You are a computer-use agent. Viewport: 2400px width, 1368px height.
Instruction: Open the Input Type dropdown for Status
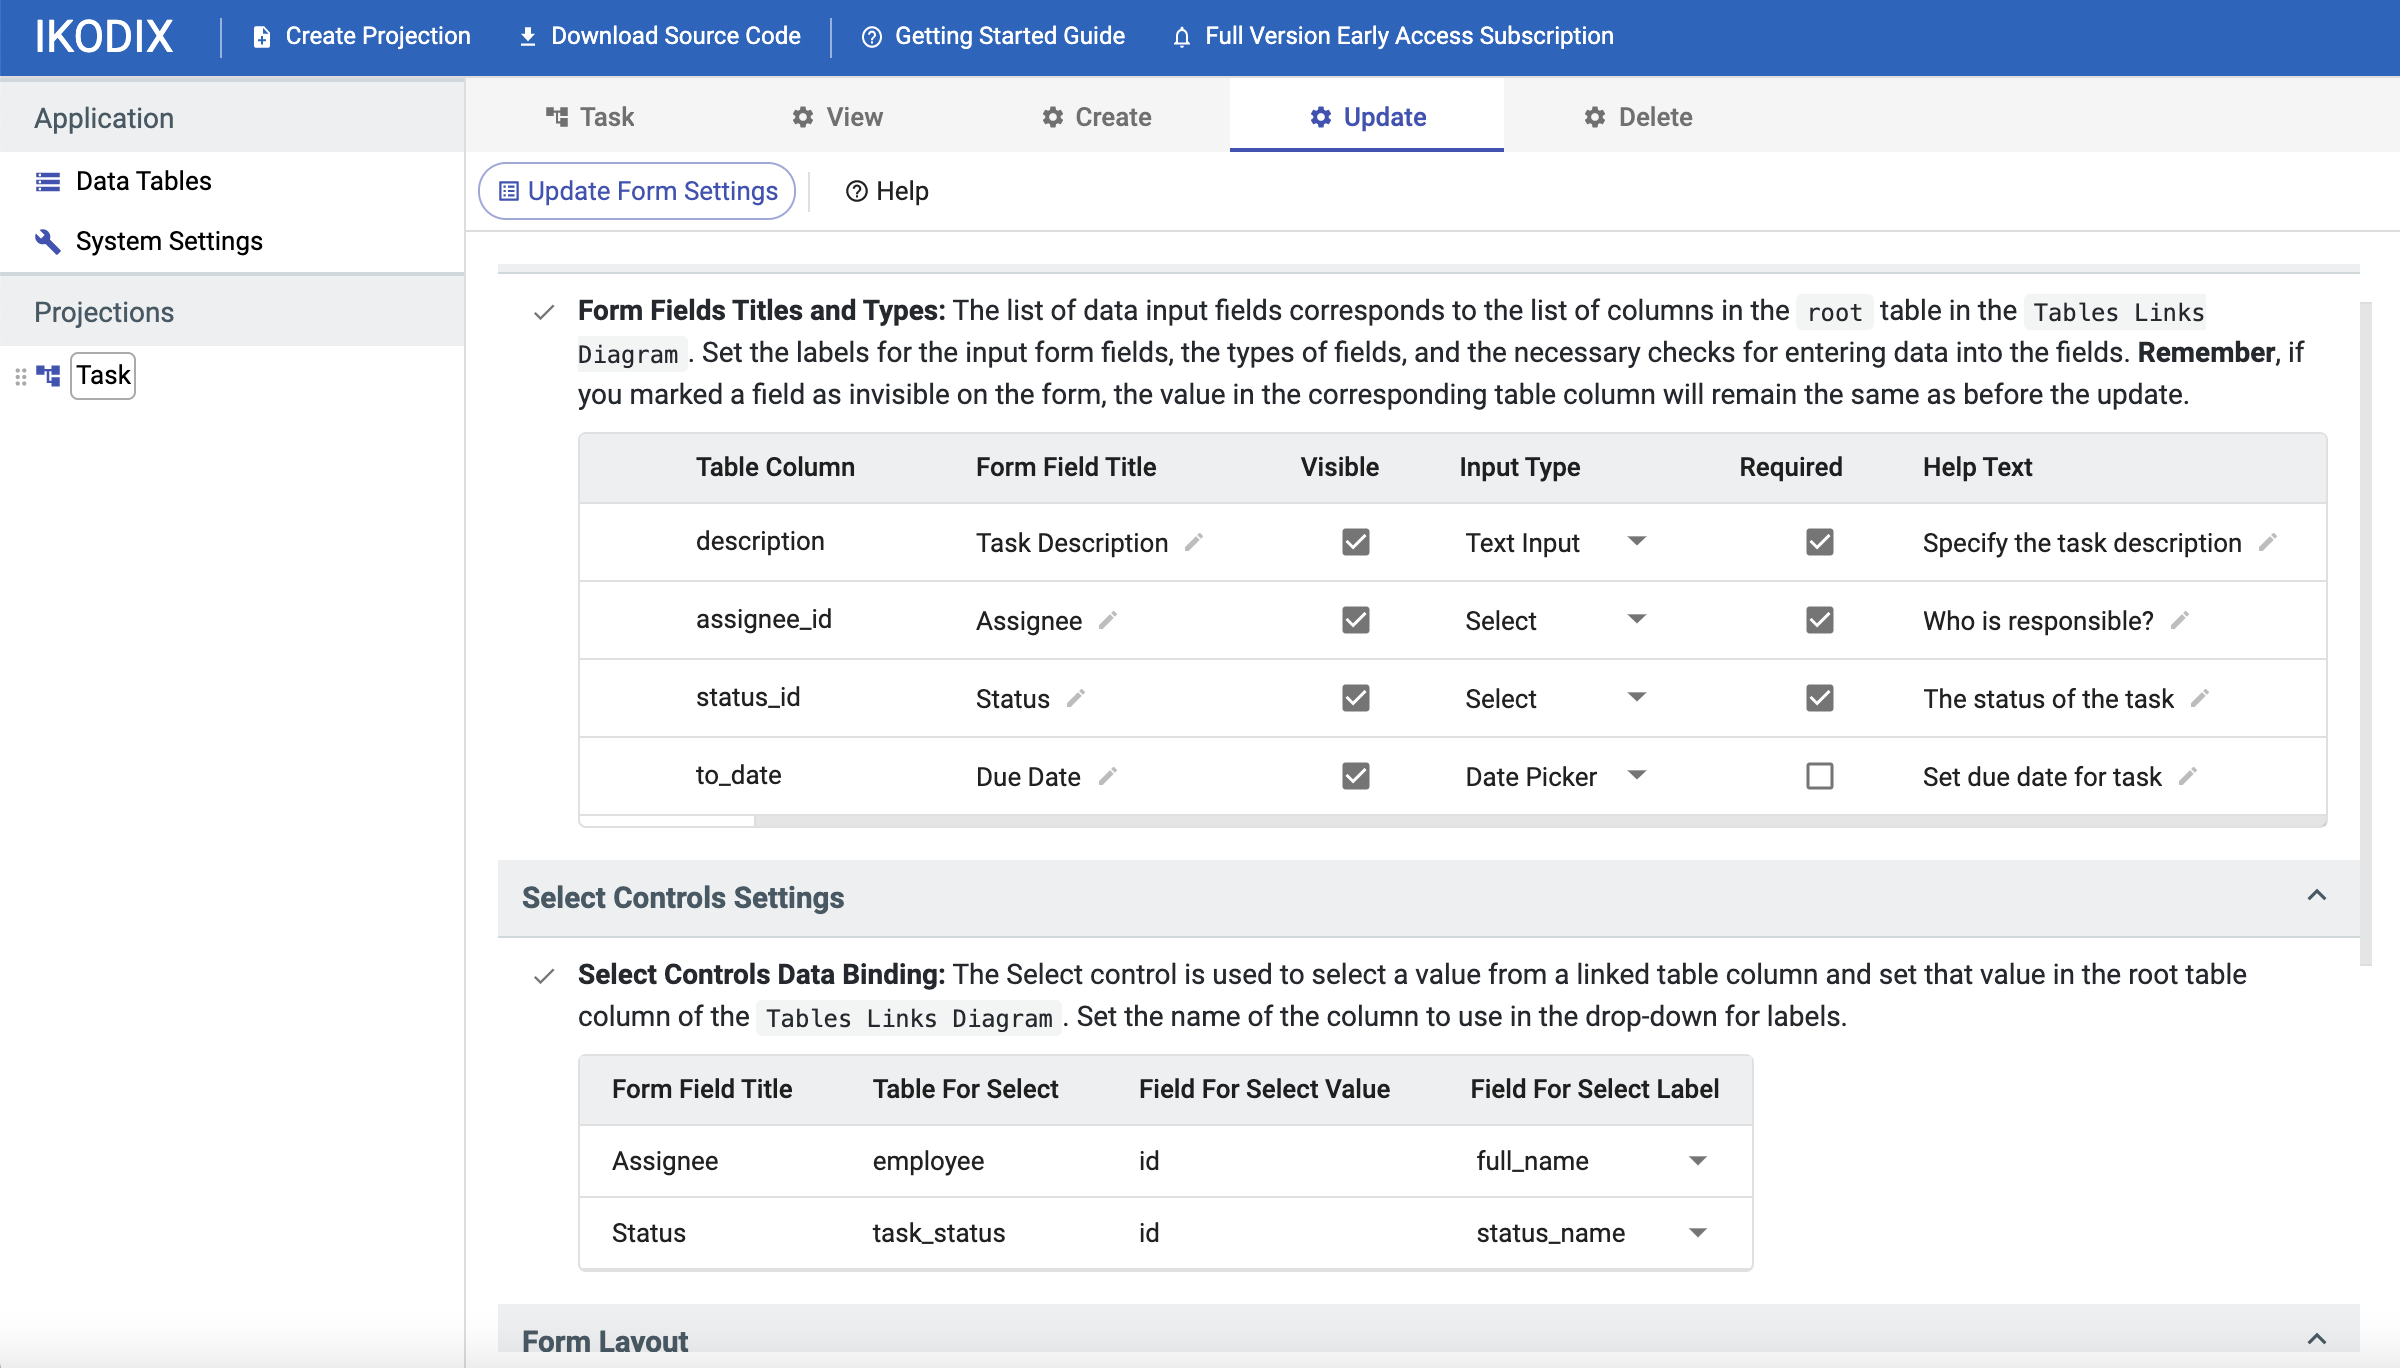pos(1636,698)
